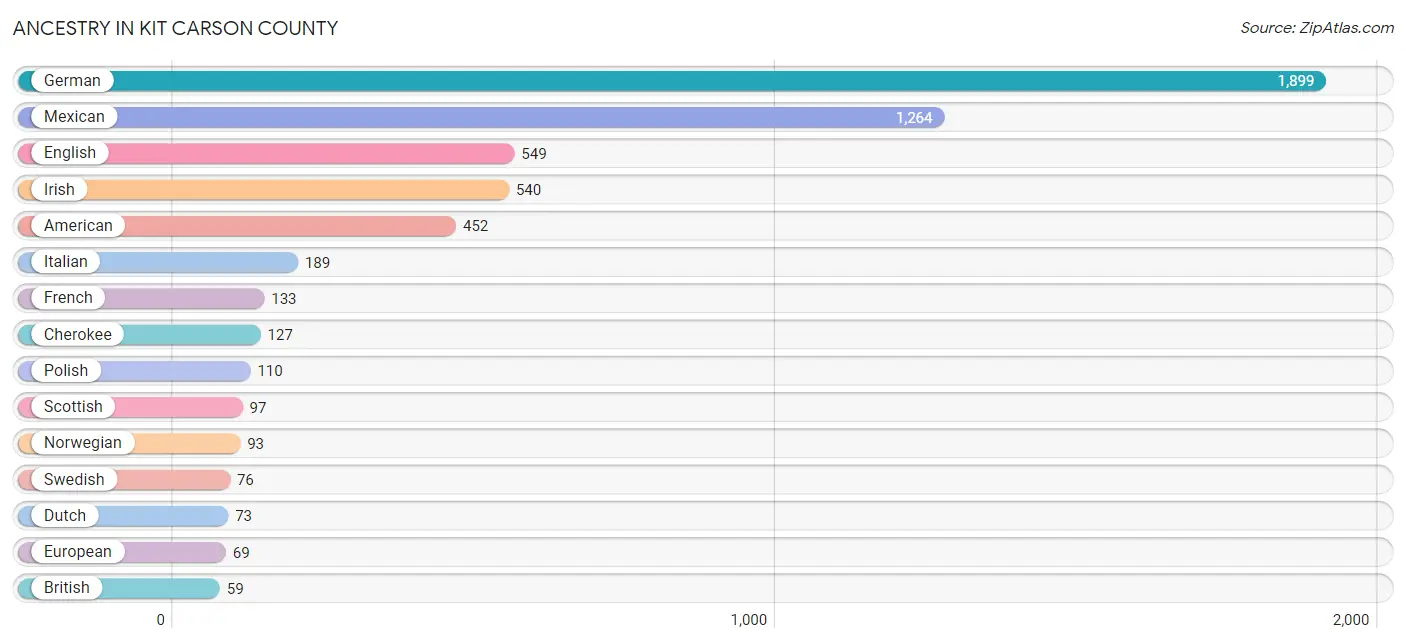The width and height of the screenshot is (1406, 644).
Task: Click the 1,264 value on Mexican bar
Action: pyautogui.click(x=914, y=118)
